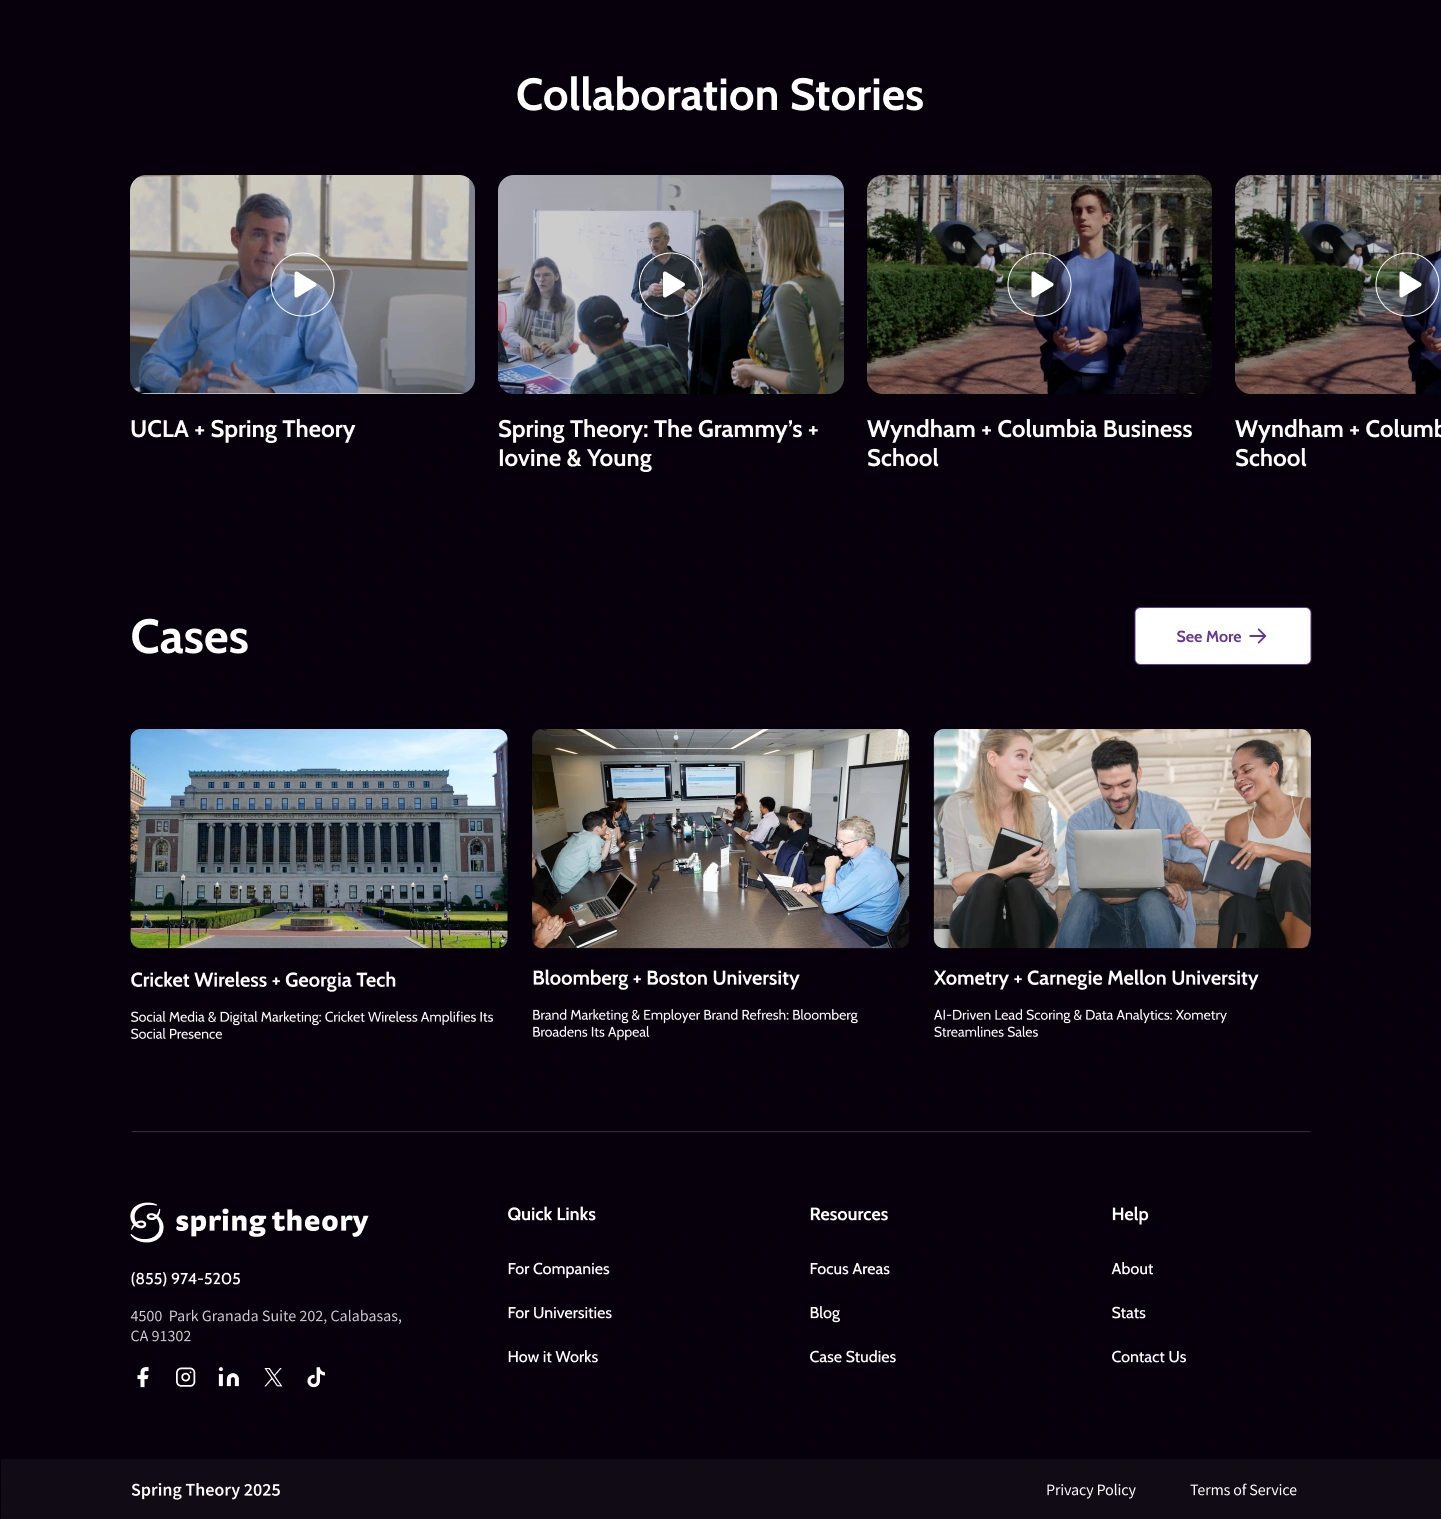This screenshot has height=1519, width=1441.
Task: Click the Cases section heading
Action: point(189,637)
